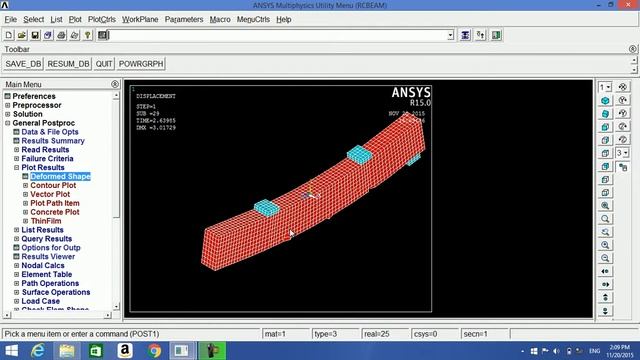The width and height of the screenshot is (640, 360).
Task: Click the Save Analysis floppy icon
Action: point(35,35)
